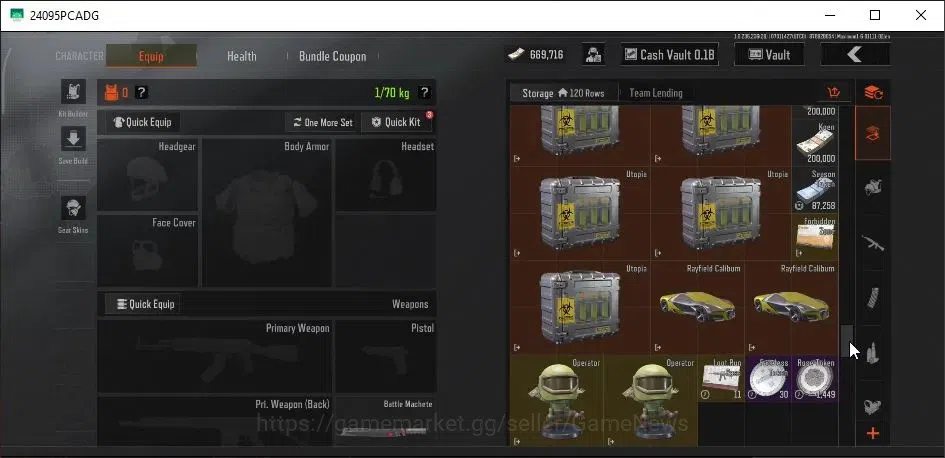Screen dimensions: 945x458
Task: Open the Cash Vault 0.1B button
Action: (670, 55)
